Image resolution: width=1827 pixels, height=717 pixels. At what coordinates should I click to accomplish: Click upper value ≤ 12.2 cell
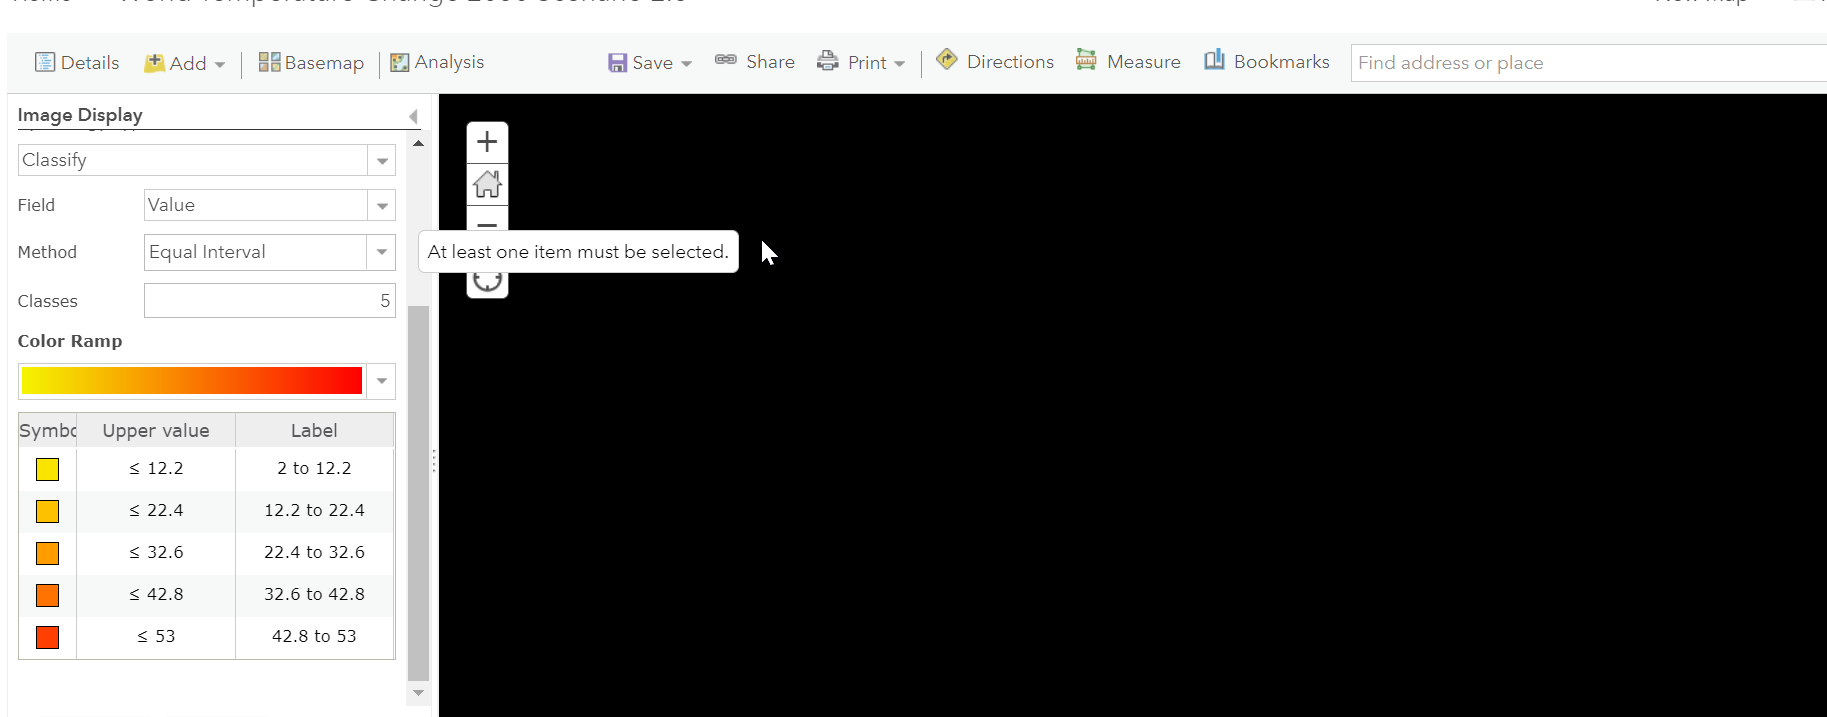pyautogui.click(x=156, y=468)
